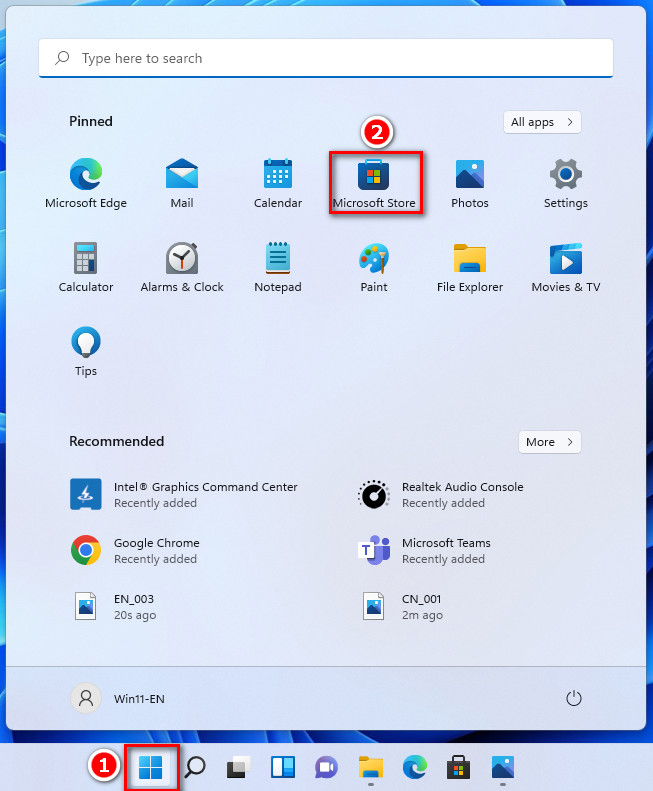The width and height of the screenshot is (653, 791).
Task: Click the Start button on taskbar
Action: click(x=150, y=767)
